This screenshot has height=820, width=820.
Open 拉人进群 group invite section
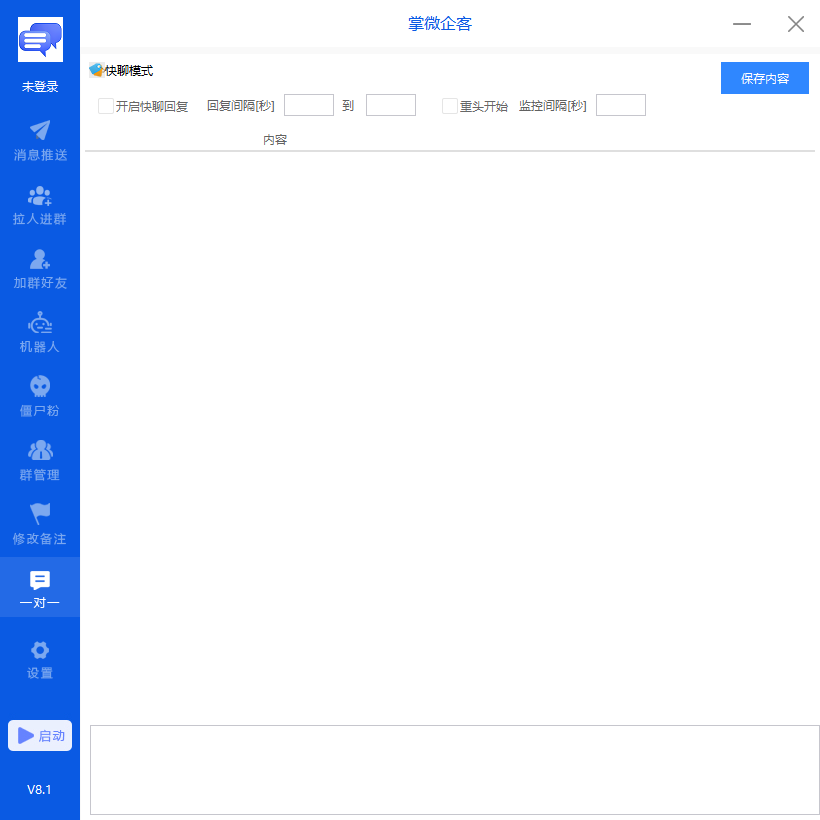pos(40,205)
